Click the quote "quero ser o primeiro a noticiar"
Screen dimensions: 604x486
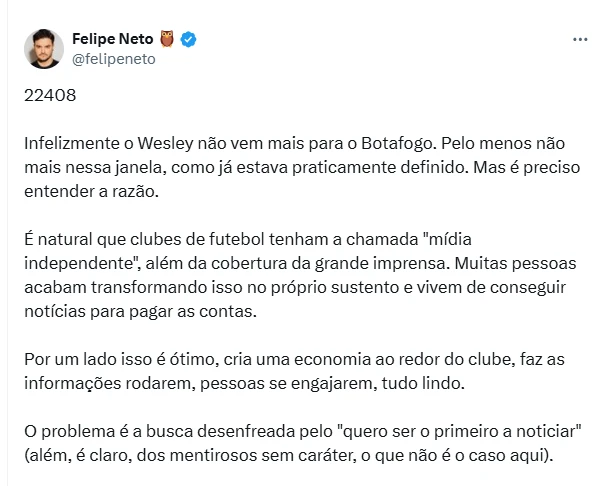459,431
